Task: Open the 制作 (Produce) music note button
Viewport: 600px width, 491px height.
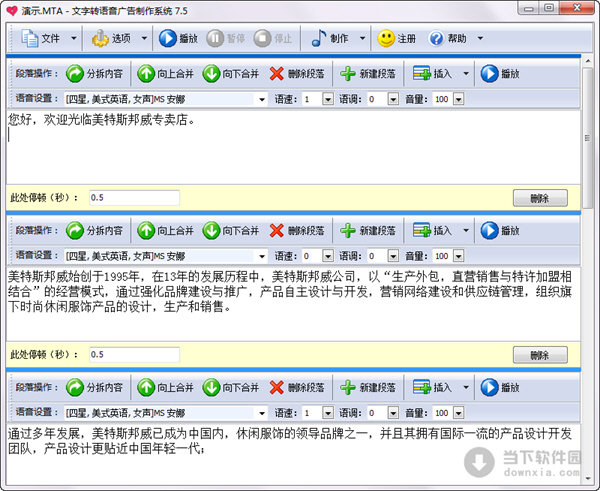Action: (329, 38)
